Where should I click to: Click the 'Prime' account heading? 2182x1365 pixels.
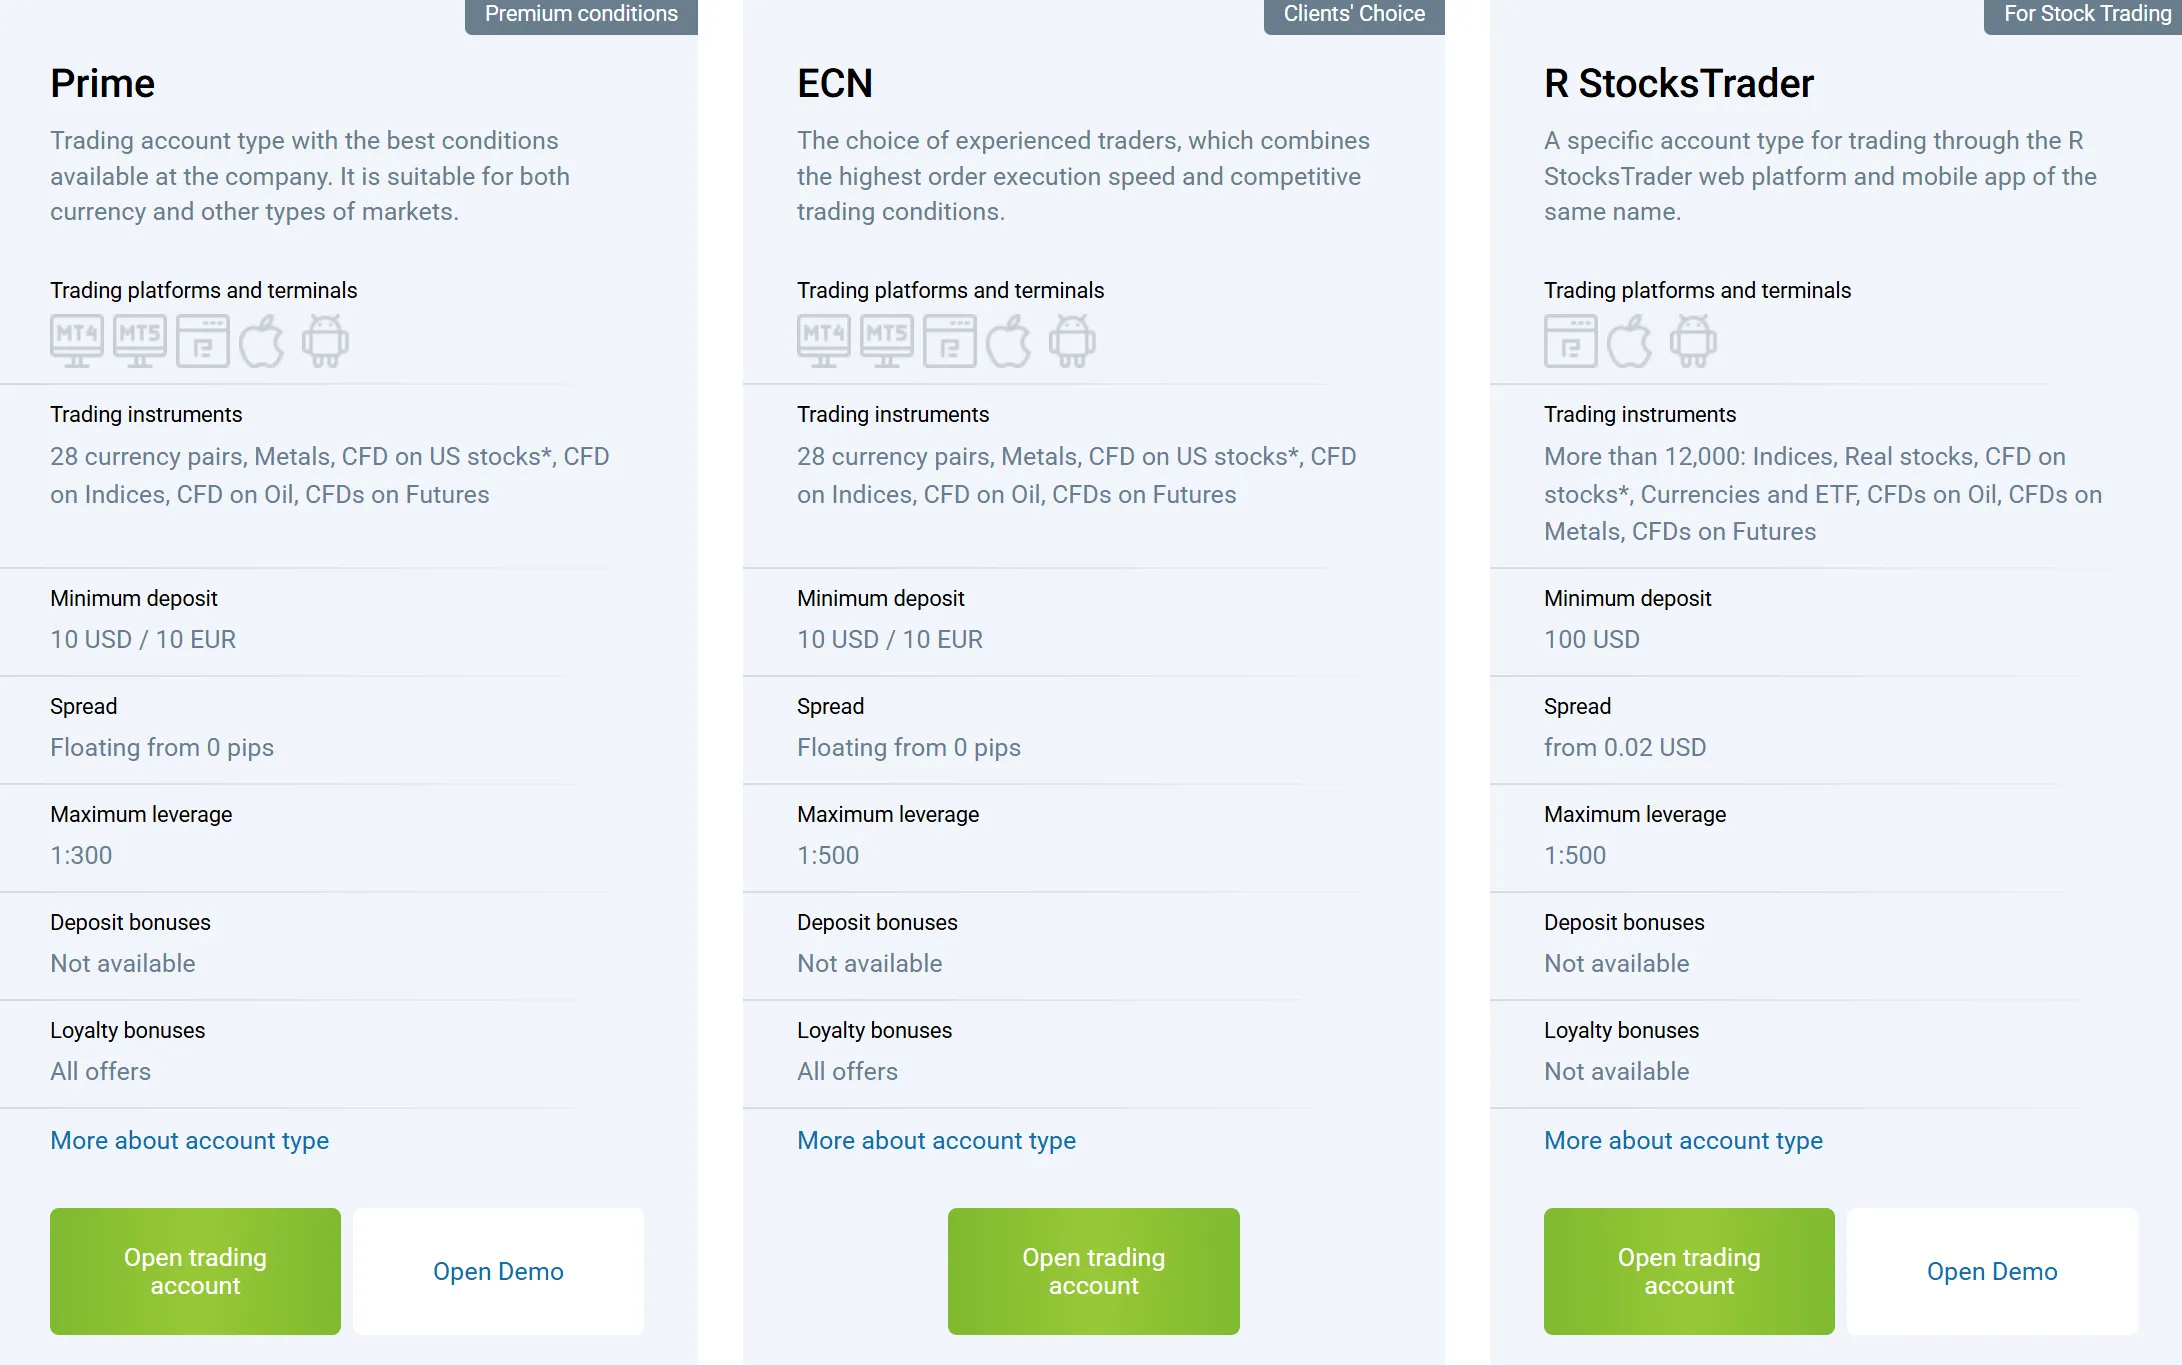pyautogui.click(x=103, y=83)
